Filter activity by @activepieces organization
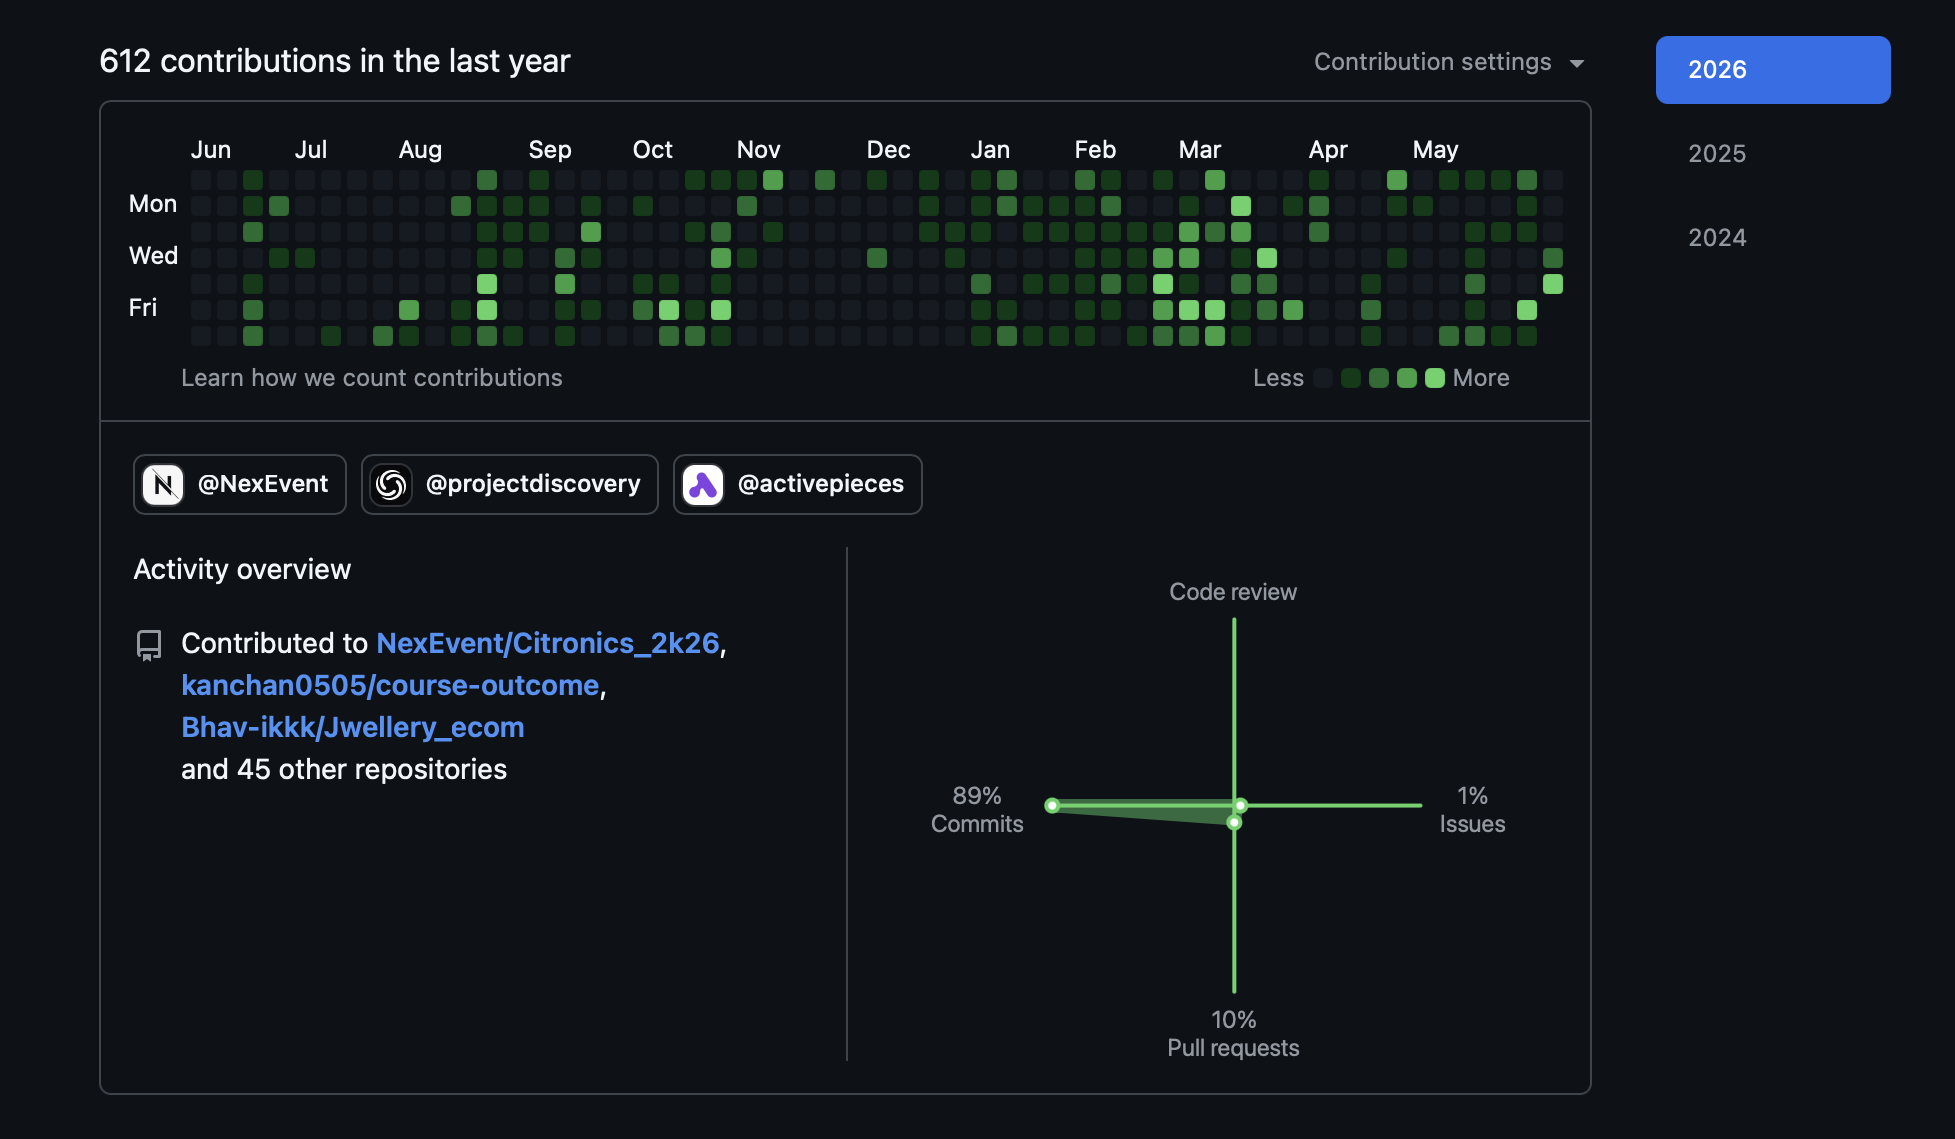This screenshot has height=1139, width=1955. [x=798, y=485]
